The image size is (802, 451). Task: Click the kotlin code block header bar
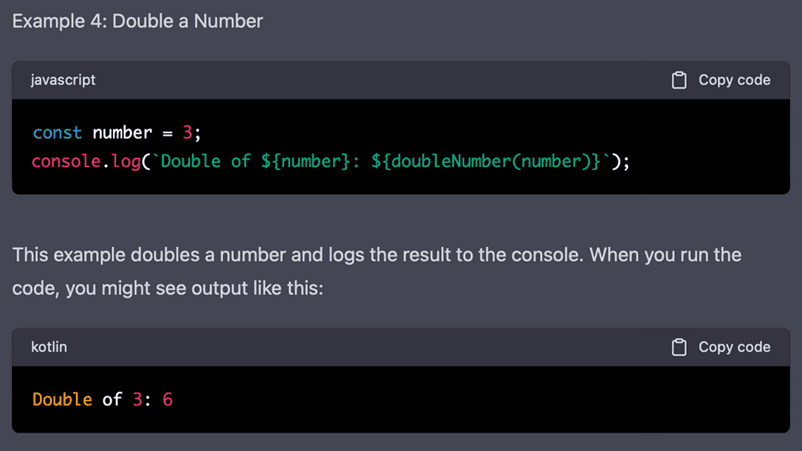click(401, 347)
